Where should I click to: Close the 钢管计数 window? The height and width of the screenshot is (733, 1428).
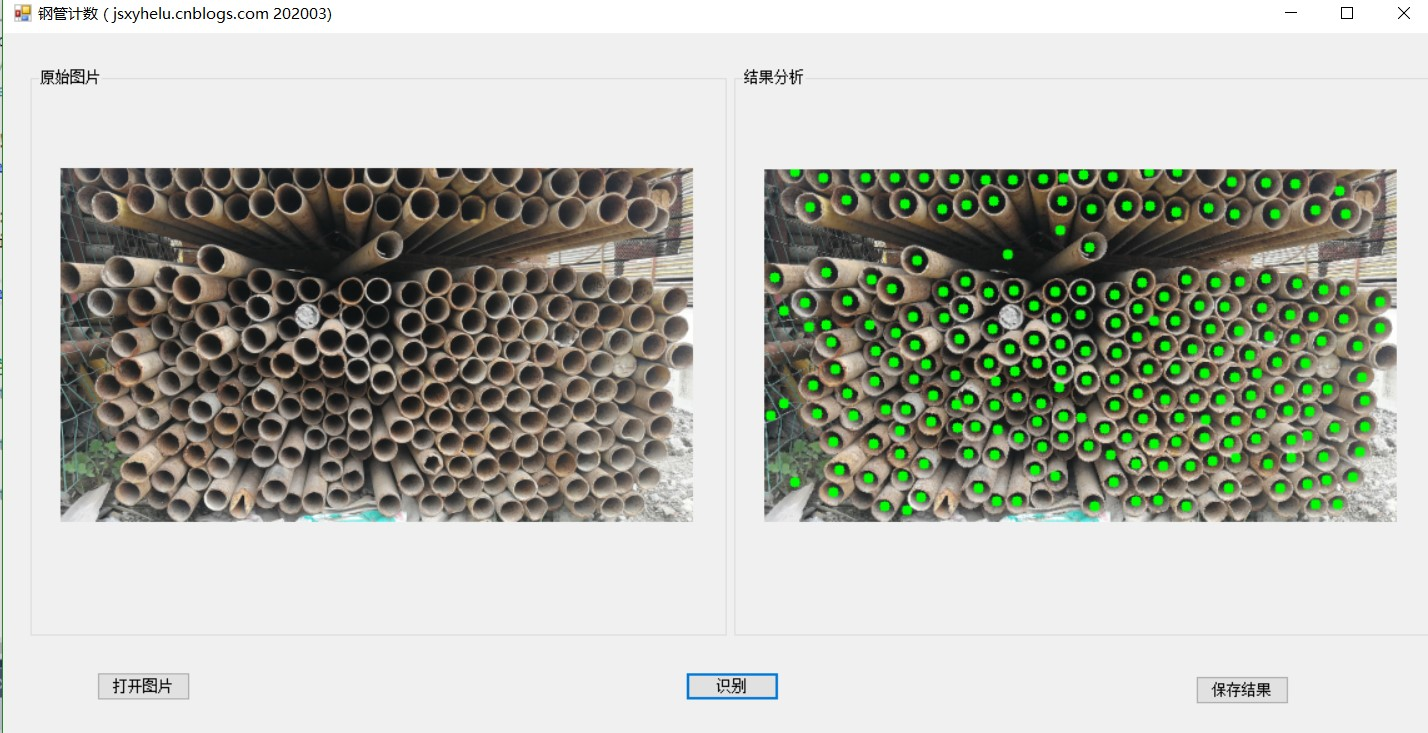pos(1403,14)
